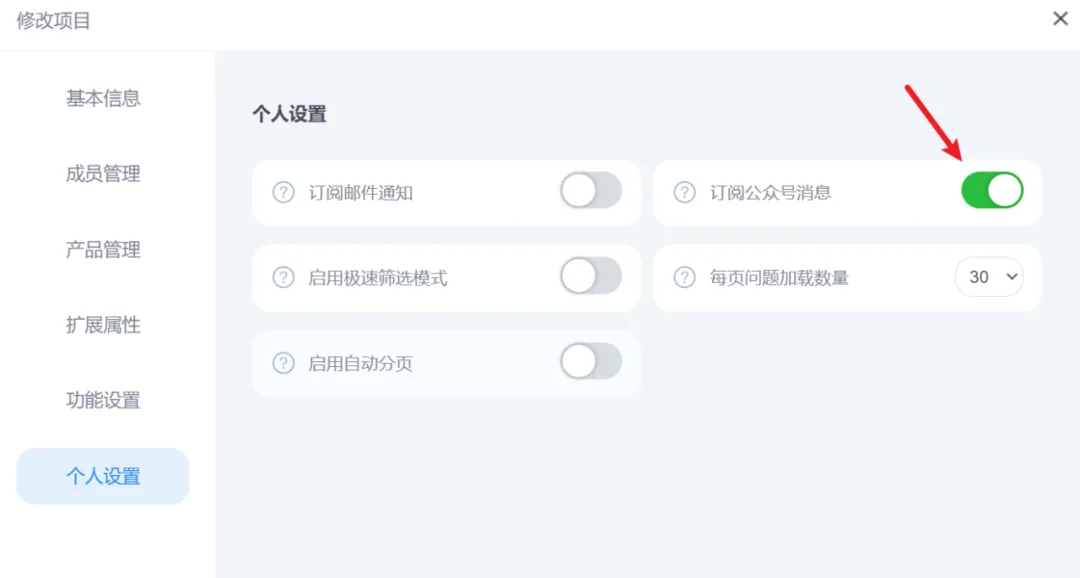Go to 产品管理 tab
The width and height of the screenshot is (1080, 578).
click(103, 250)
